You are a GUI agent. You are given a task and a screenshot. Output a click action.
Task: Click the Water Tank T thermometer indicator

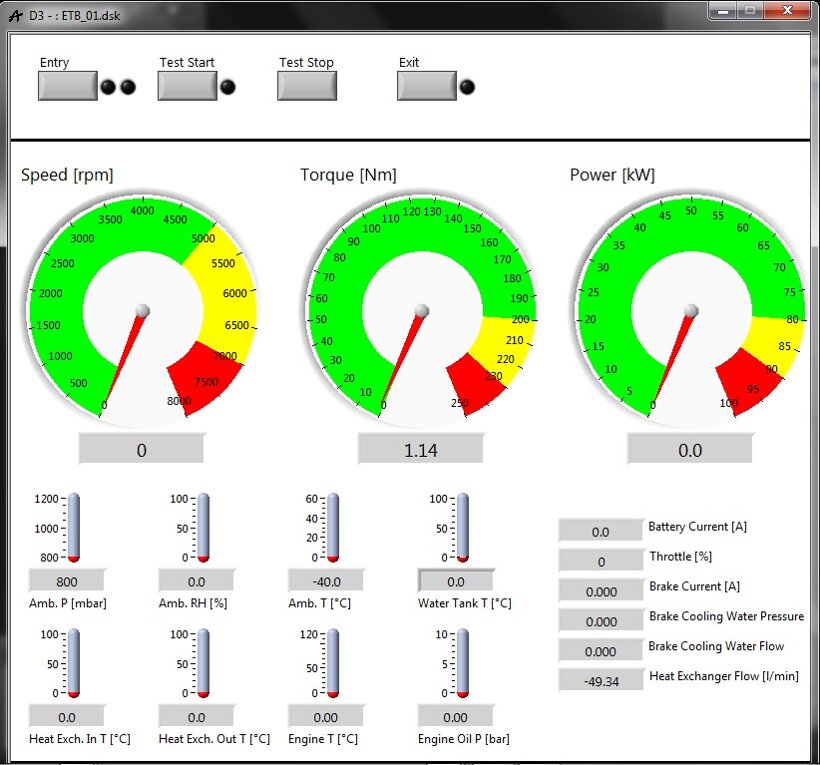coord(462,527)
